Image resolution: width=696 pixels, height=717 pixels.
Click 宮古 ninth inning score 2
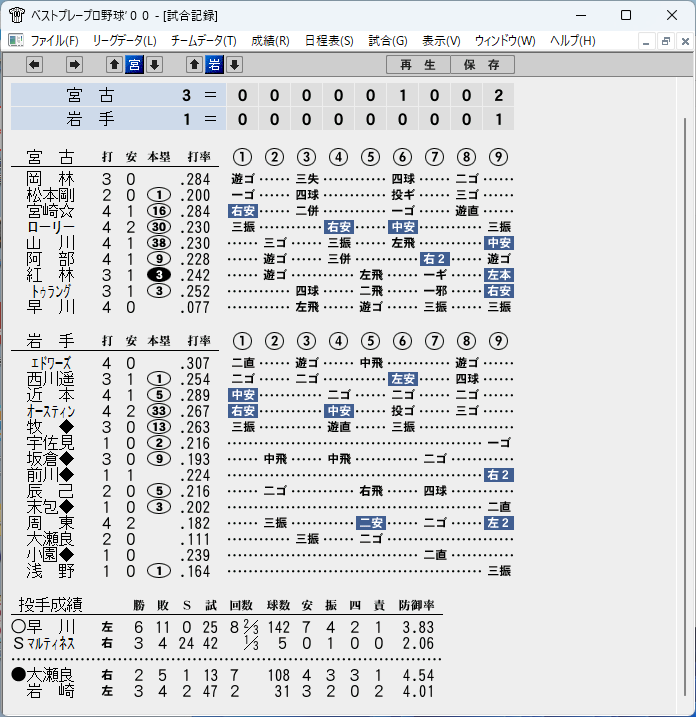click(498, 95)
